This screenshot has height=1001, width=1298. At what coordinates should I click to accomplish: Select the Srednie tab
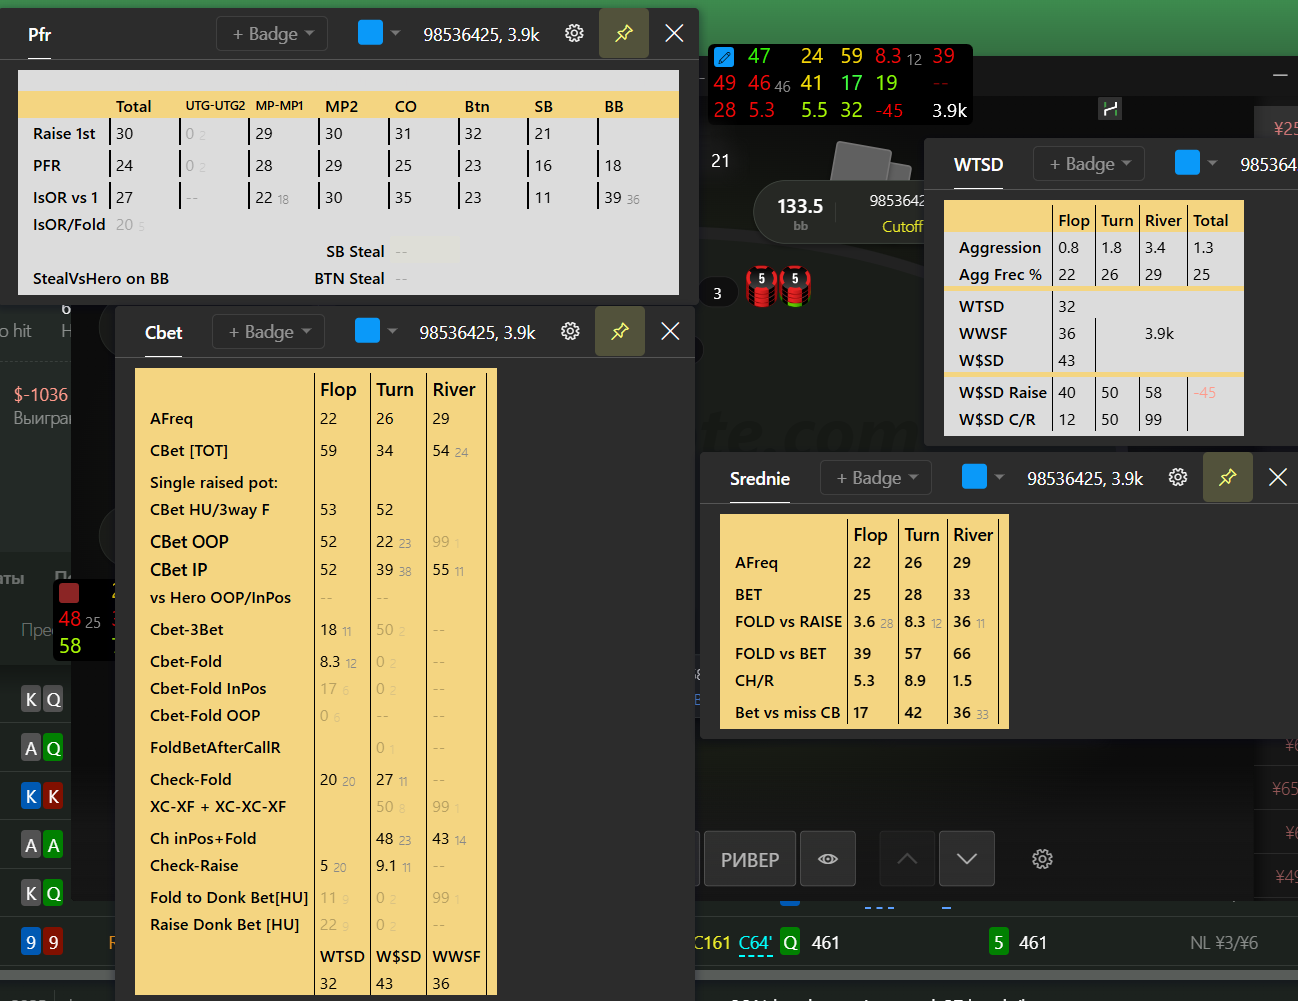760,479
